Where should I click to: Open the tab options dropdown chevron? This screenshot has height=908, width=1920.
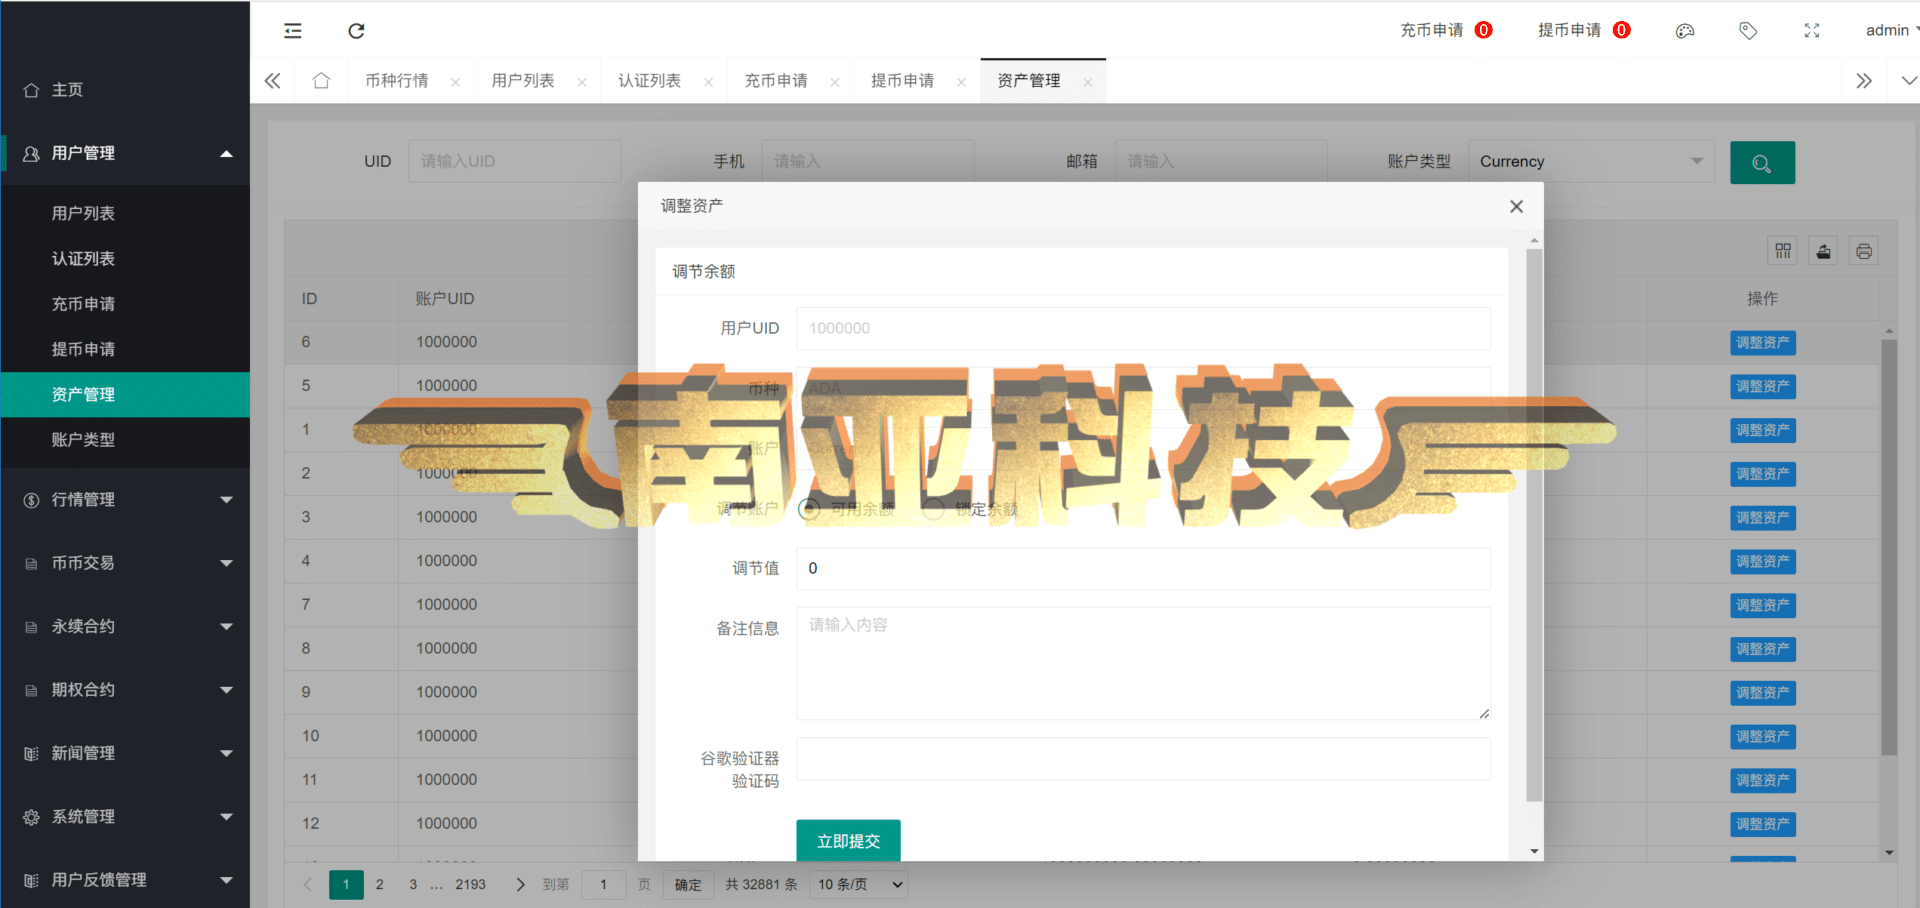click(x=1908, y=81)
